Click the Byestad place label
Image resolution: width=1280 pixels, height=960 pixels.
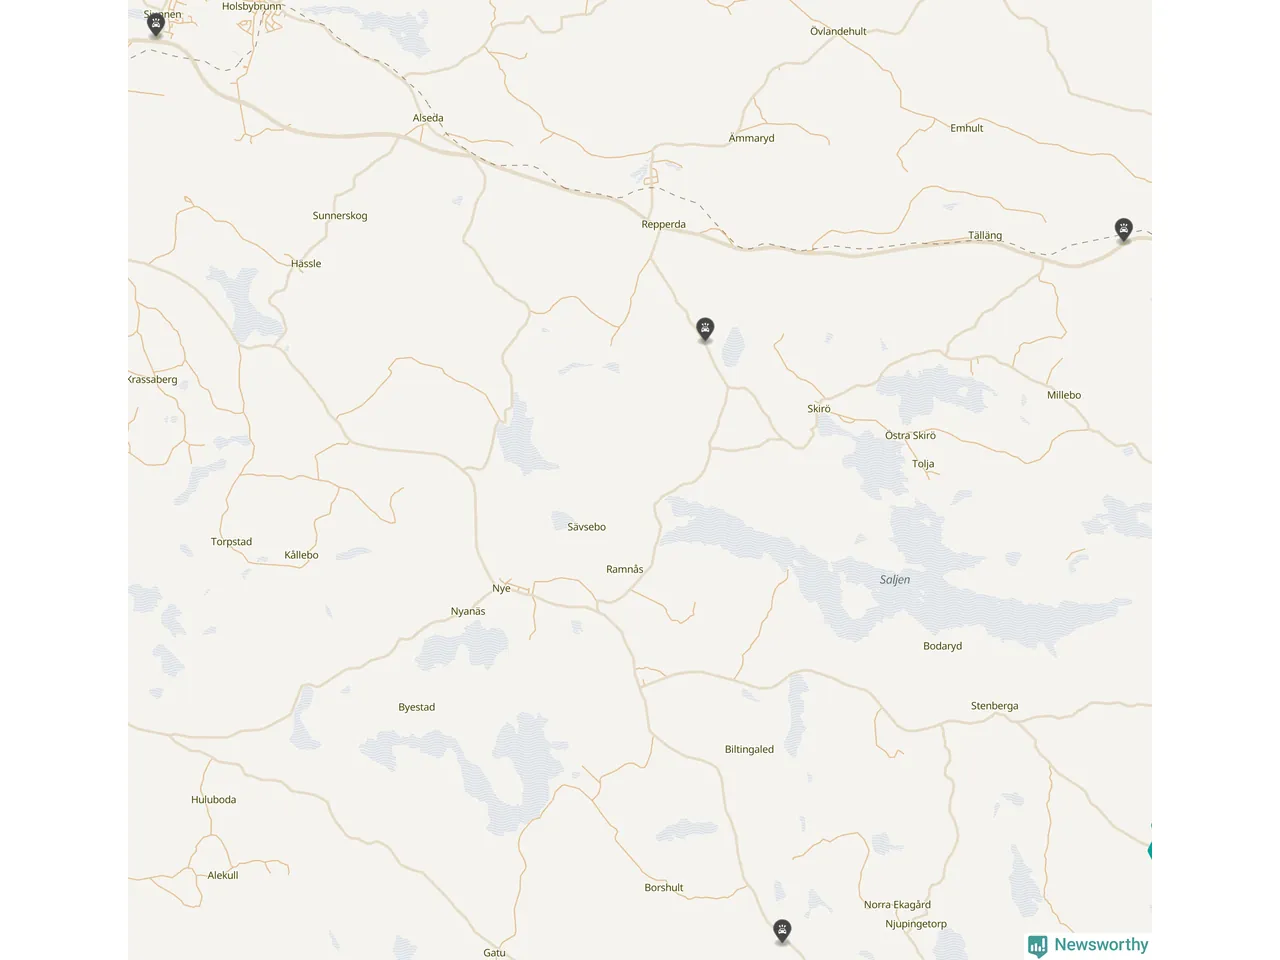click(416, 707)
